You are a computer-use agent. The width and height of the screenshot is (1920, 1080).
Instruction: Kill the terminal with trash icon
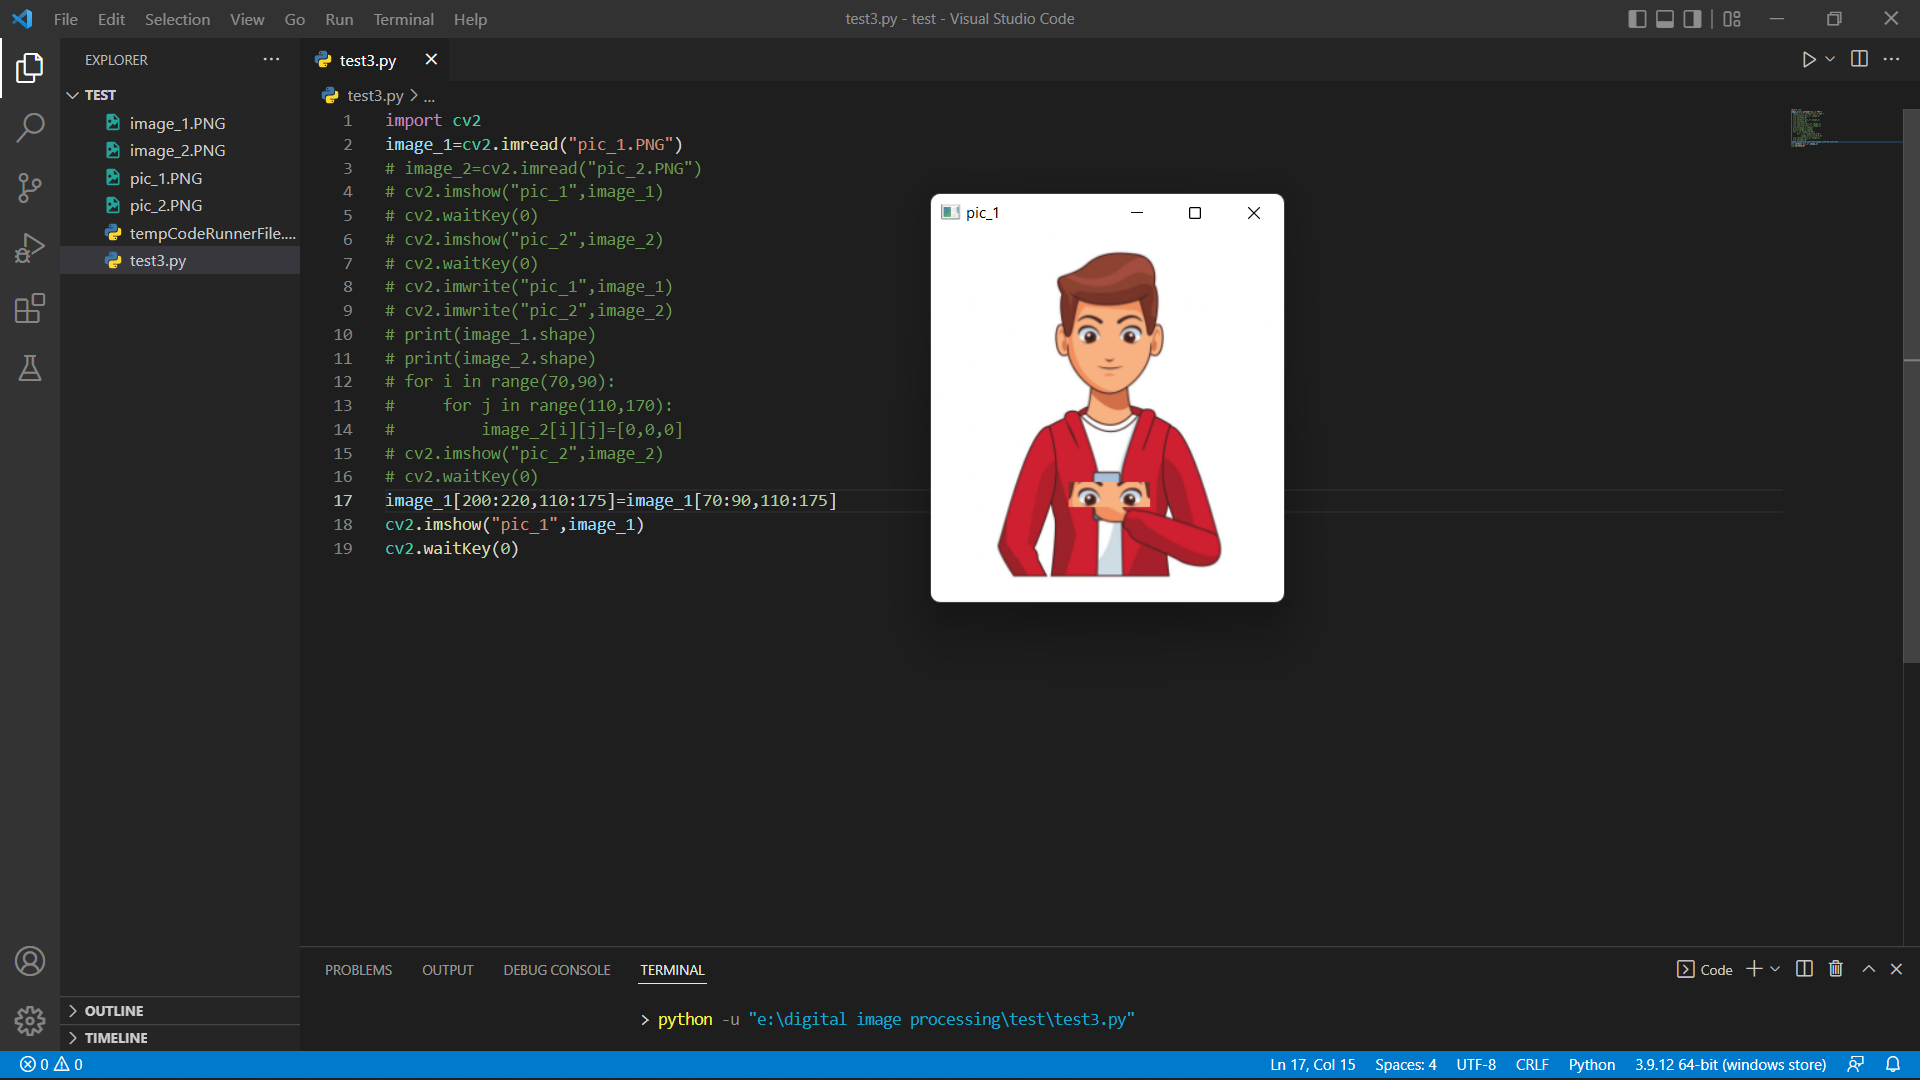(x=1836, y=969)
